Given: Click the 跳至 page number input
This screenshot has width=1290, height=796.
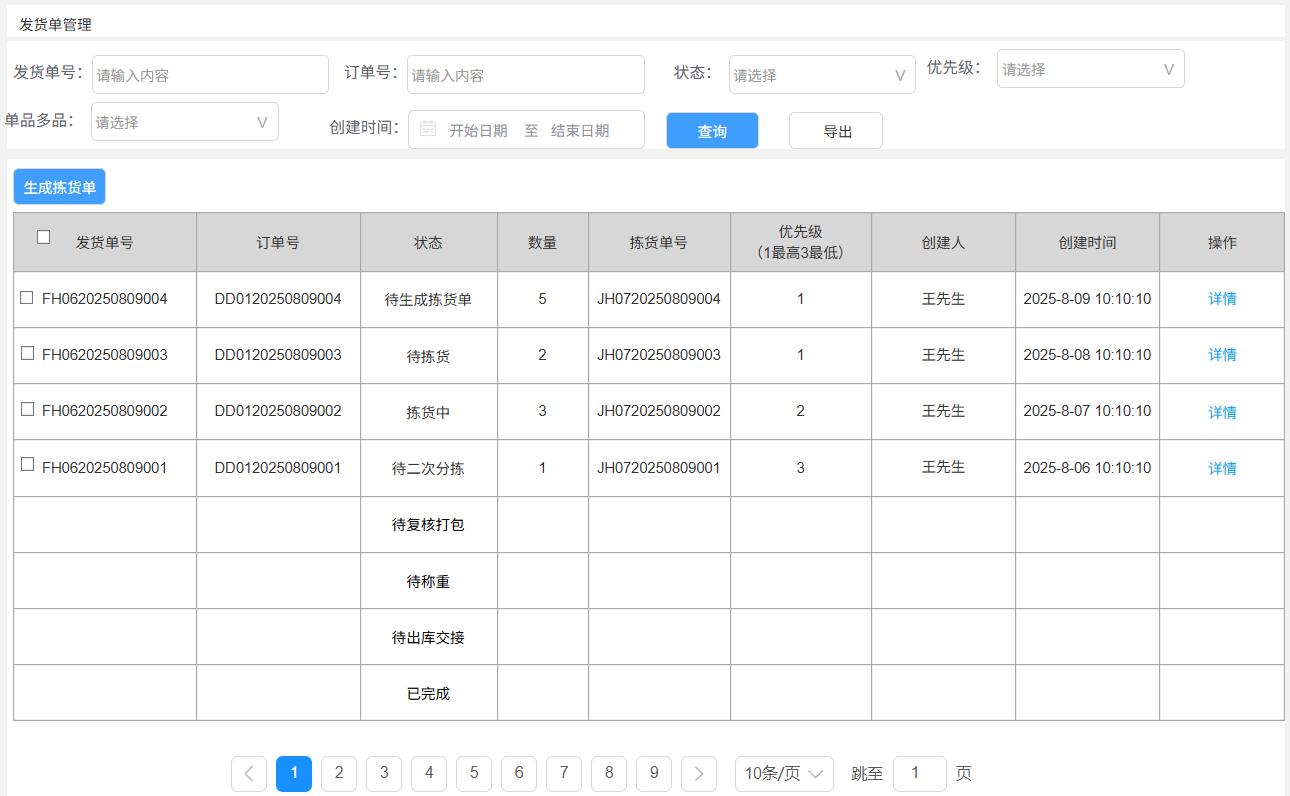Looking at the screenshot, I should (x=920, y=773).
